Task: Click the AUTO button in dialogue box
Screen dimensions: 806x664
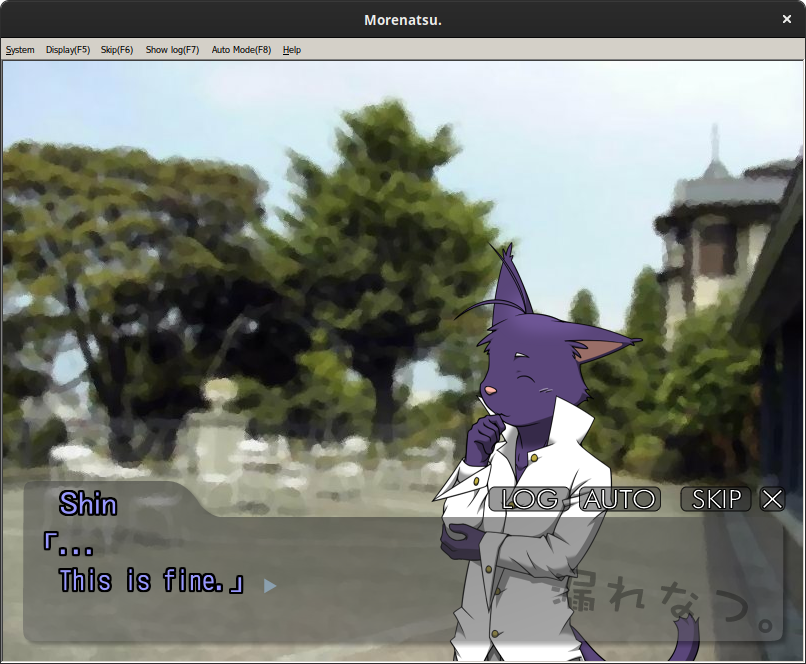Action: (x=620, y=499)
